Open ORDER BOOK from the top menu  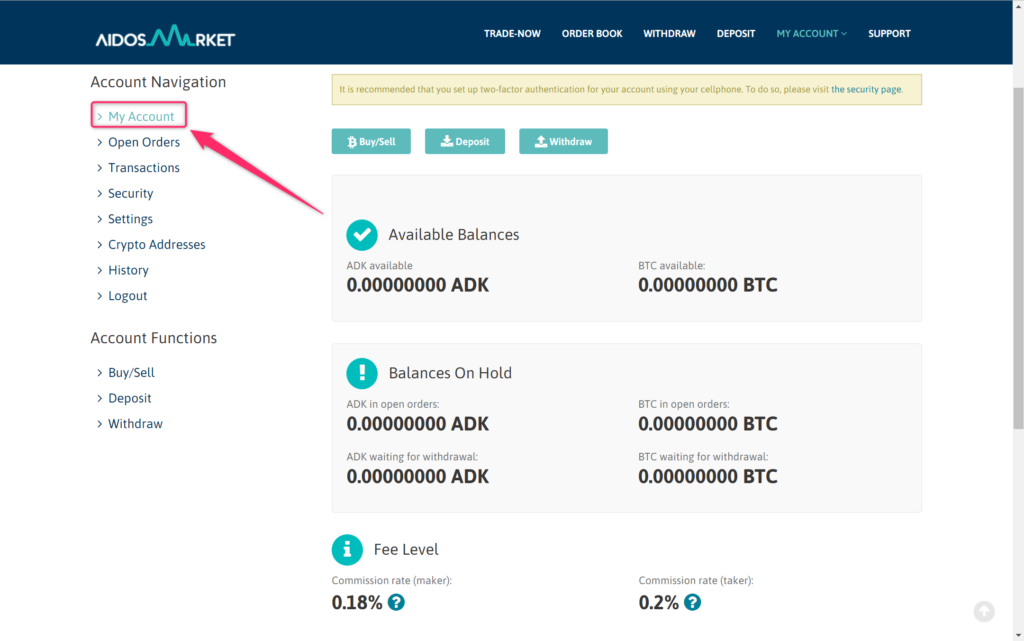coord(592,34)
